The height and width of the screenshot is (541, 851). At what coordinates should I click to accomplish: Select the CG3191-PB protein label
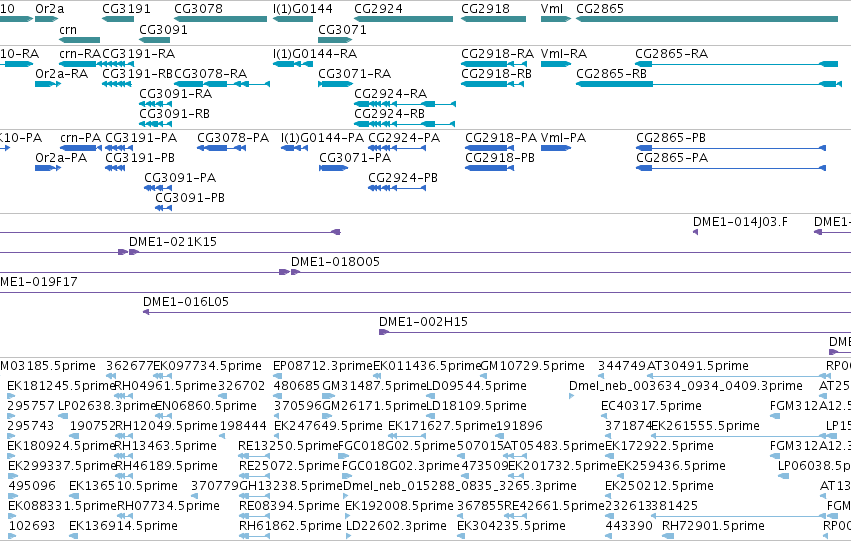[x=140, y=157]
